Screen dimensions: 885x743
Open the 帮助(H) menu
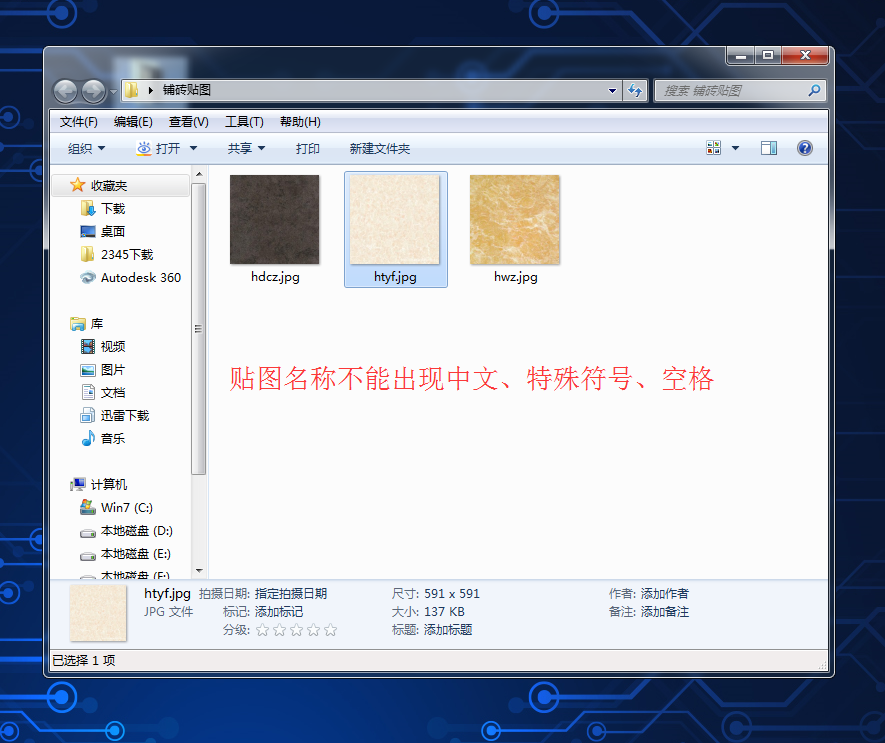[300, 121]
